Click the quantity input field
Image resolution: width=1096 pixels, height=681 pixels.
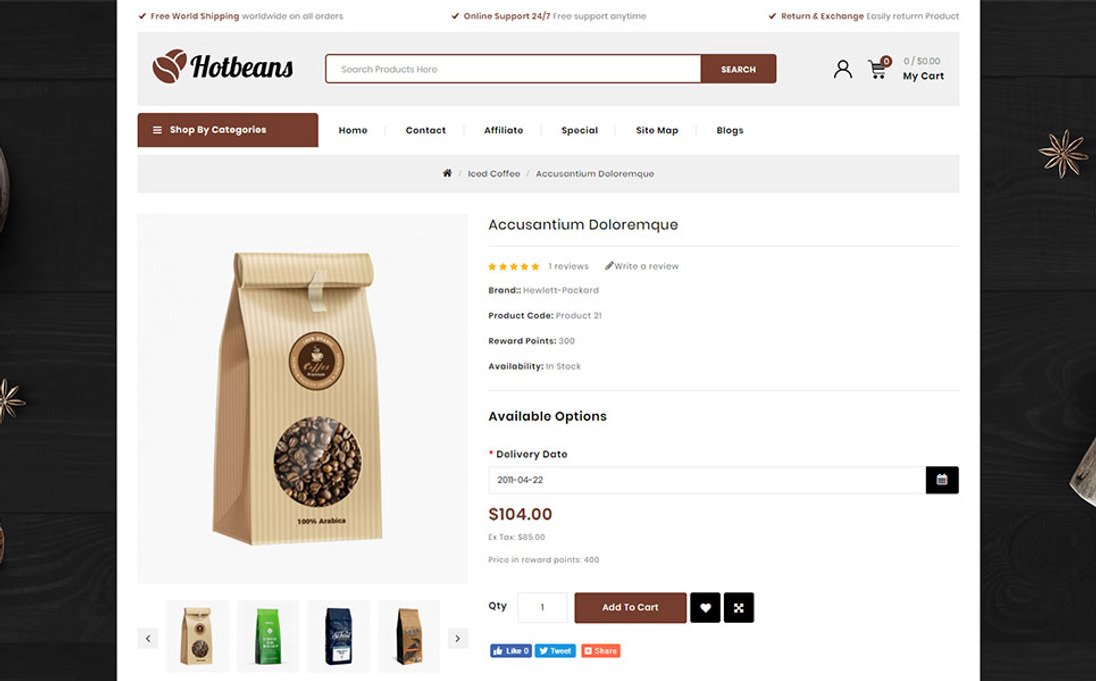[x=542, y=608]
